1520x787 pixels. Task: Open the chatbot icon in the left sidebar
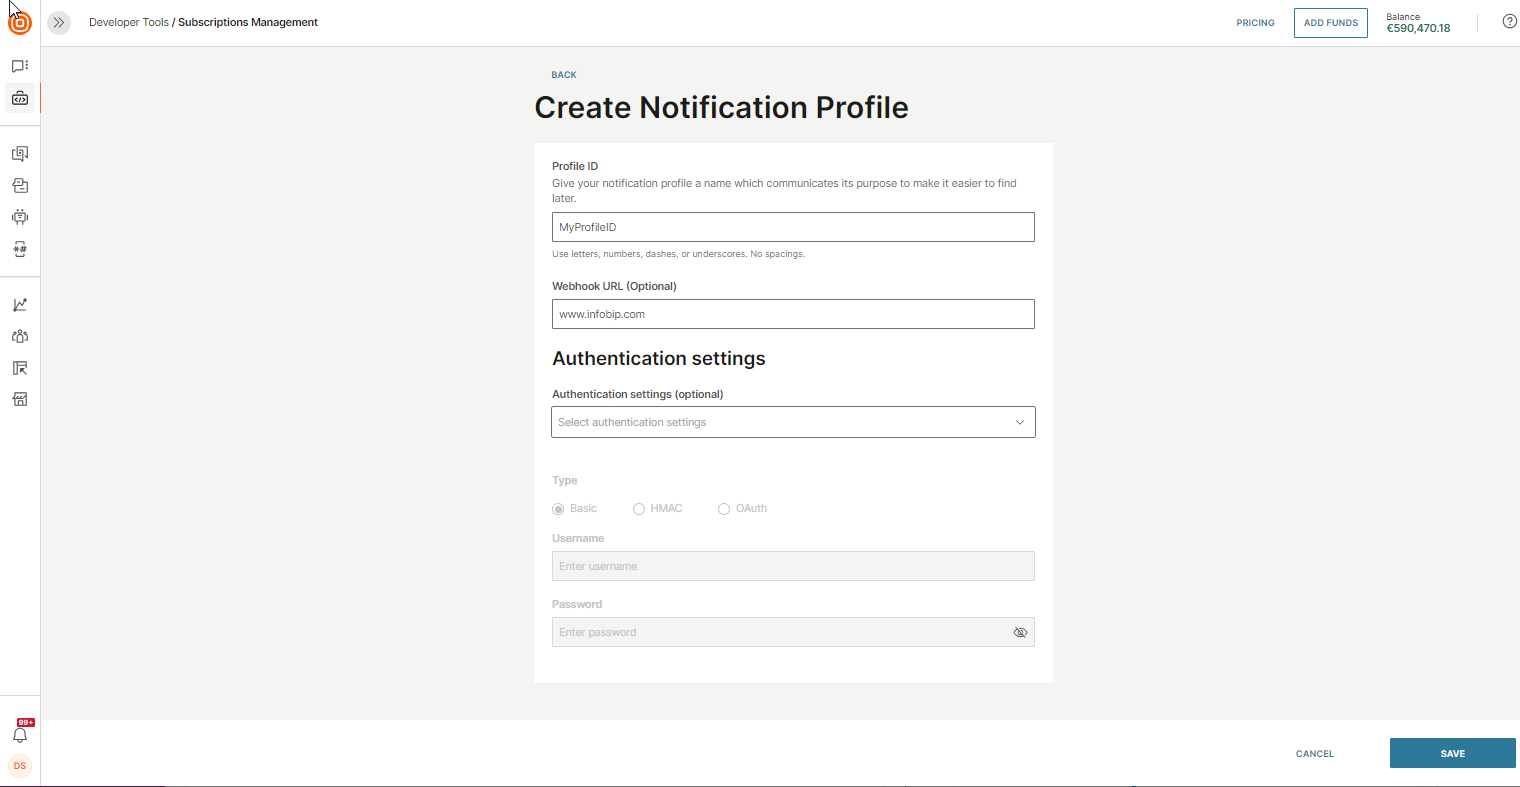[x=20, y=216]
